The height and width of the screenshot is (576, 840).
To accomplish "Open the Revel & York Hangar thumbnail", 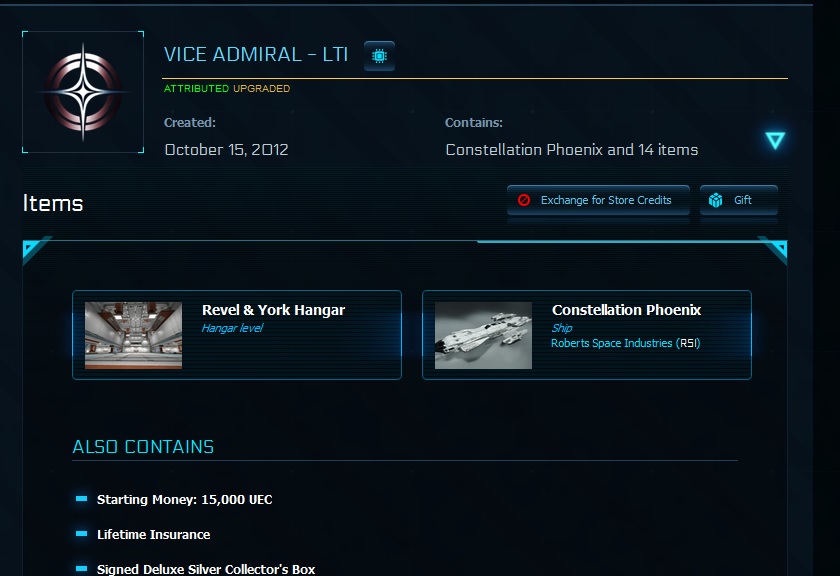I will click(133, 335).
